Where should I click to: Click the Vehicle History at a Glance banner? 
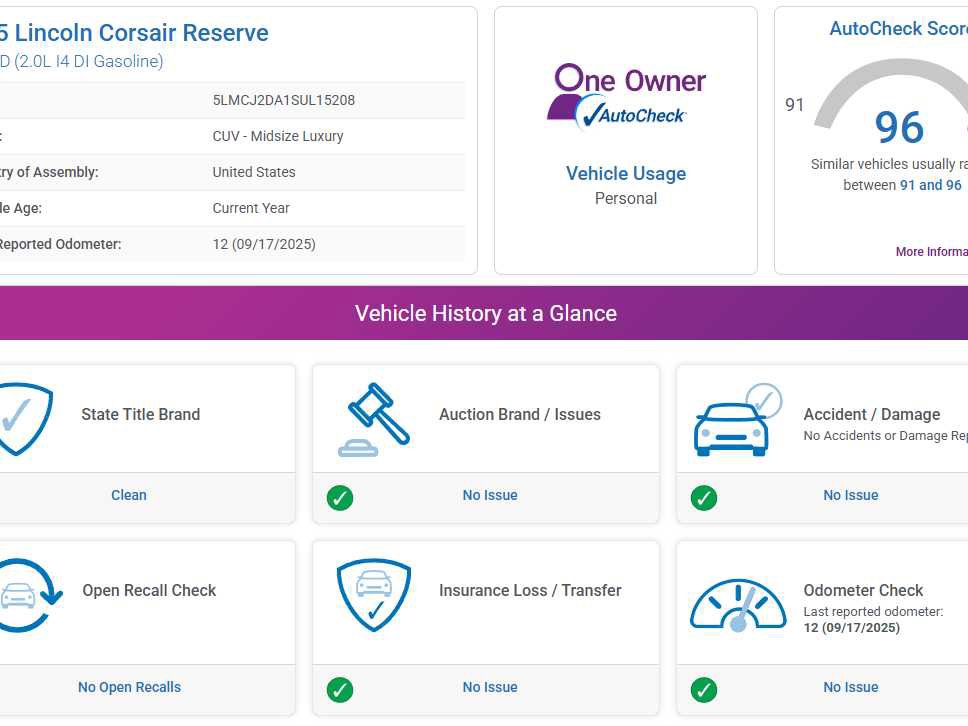(485, 313)
